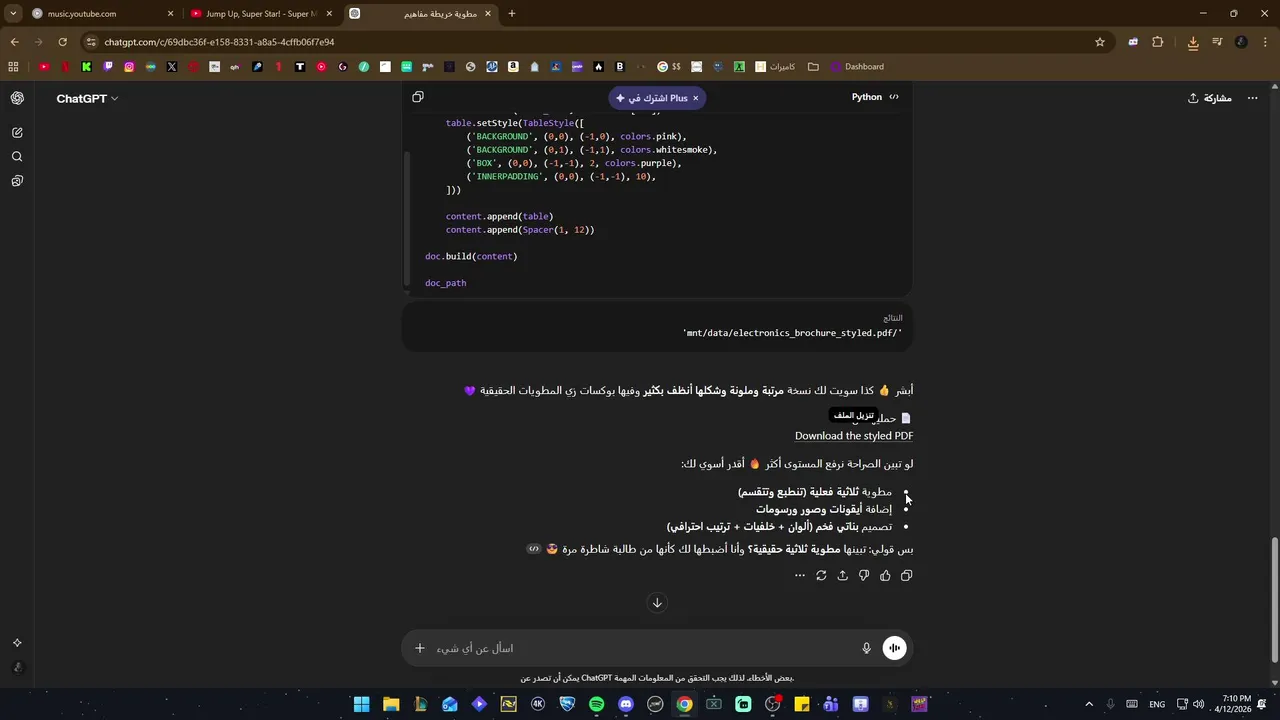The width and height of the screenshot is (1280, 720).
Task: Open a new browser tab
Action: click(x=511, y=14)
